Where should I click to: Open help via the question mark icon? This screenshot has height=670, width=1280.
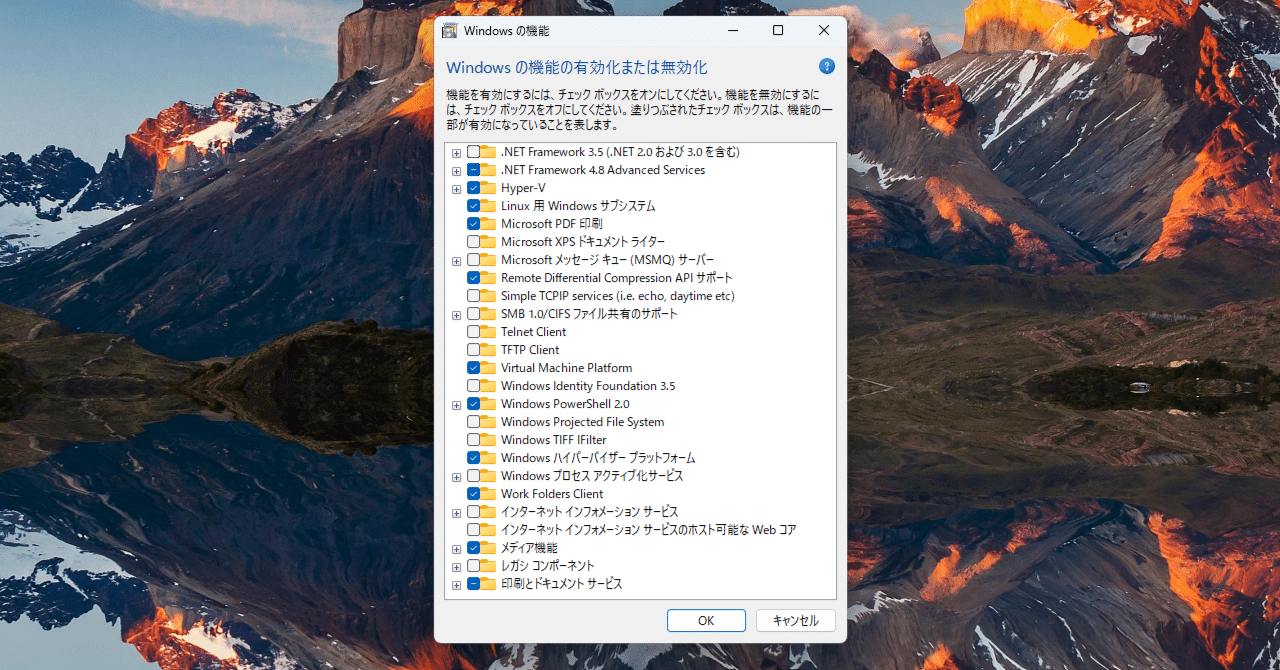(826, 66)
